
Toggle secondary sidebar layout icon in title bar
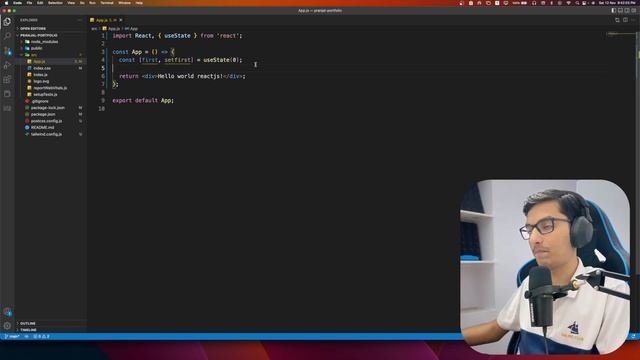pos(627,11)
